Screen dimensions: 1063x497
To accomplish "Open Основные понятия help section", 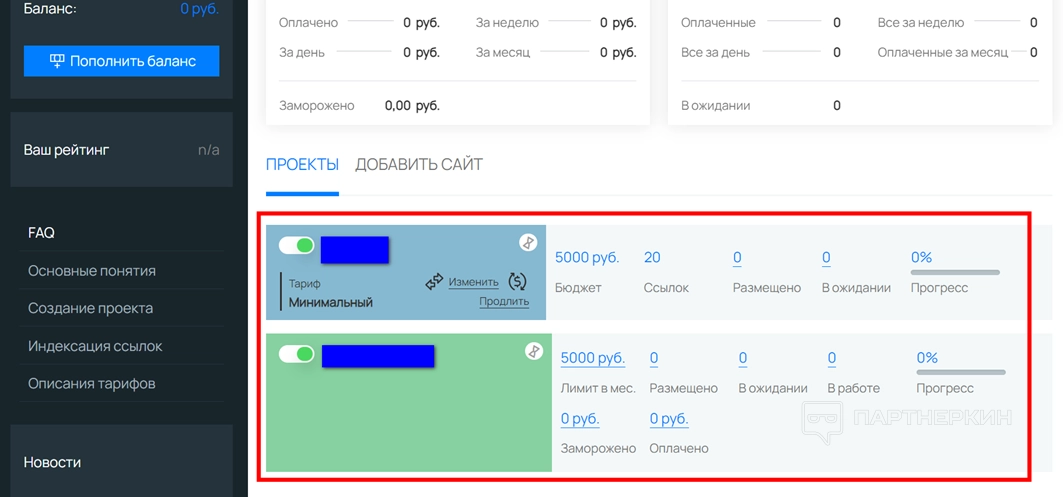I will (92, 271).
